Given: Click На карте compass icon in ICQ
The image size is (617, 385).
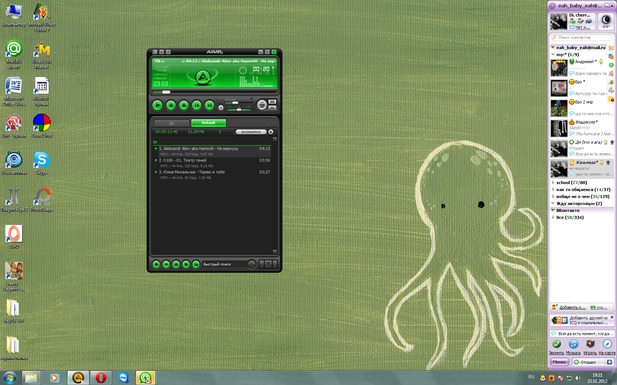Looking at the screenshot, I should [x=607, y=344].
